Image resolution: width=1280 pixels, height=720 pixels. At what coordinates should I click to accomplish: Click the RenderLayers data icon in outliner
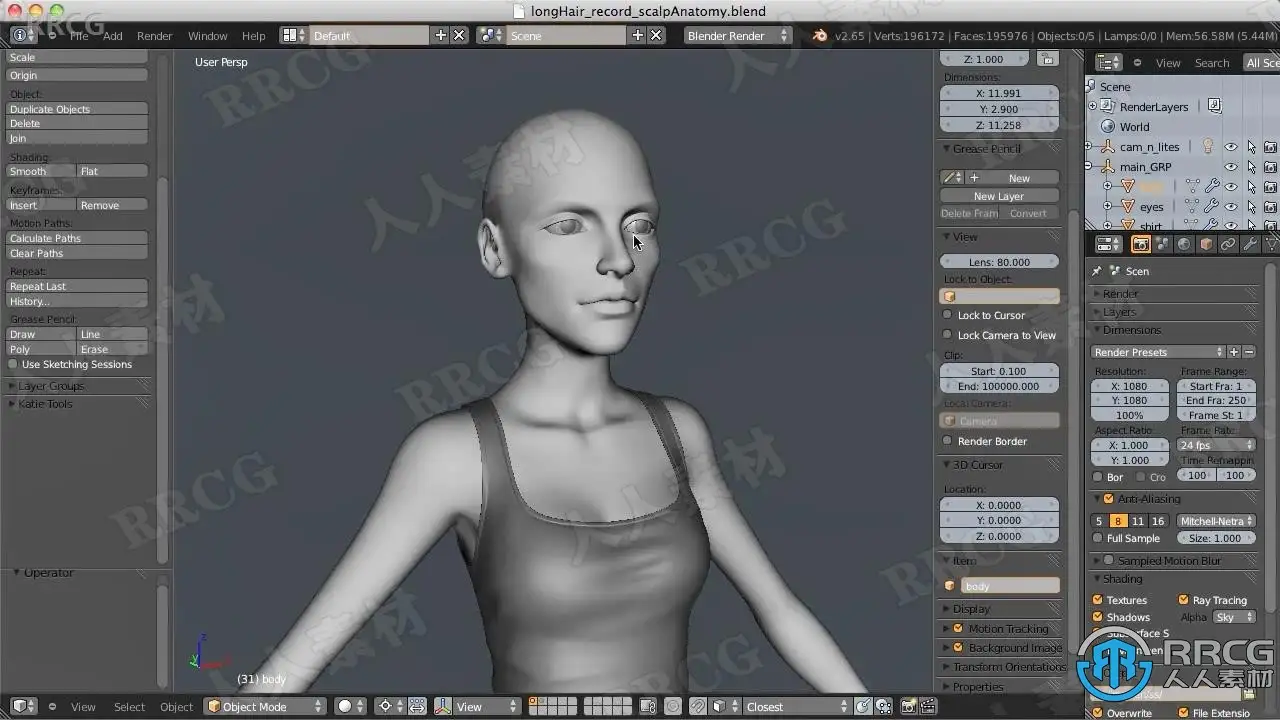click(x=1214, y=106)
